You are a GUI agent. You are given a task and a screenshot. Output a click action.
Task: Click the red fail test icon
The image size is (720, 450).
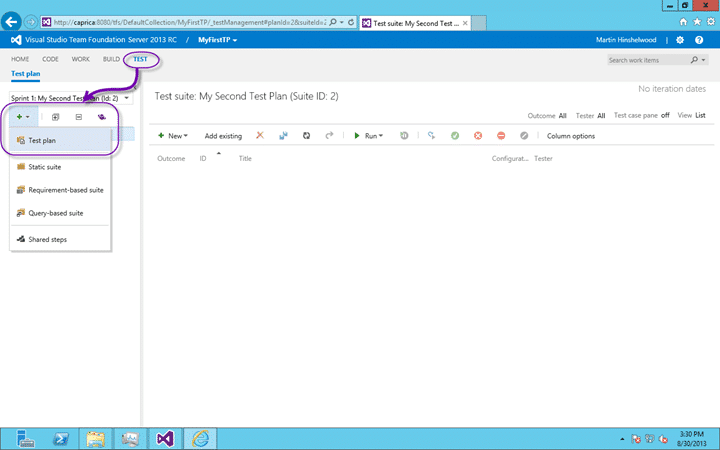[x=478, y=135]
